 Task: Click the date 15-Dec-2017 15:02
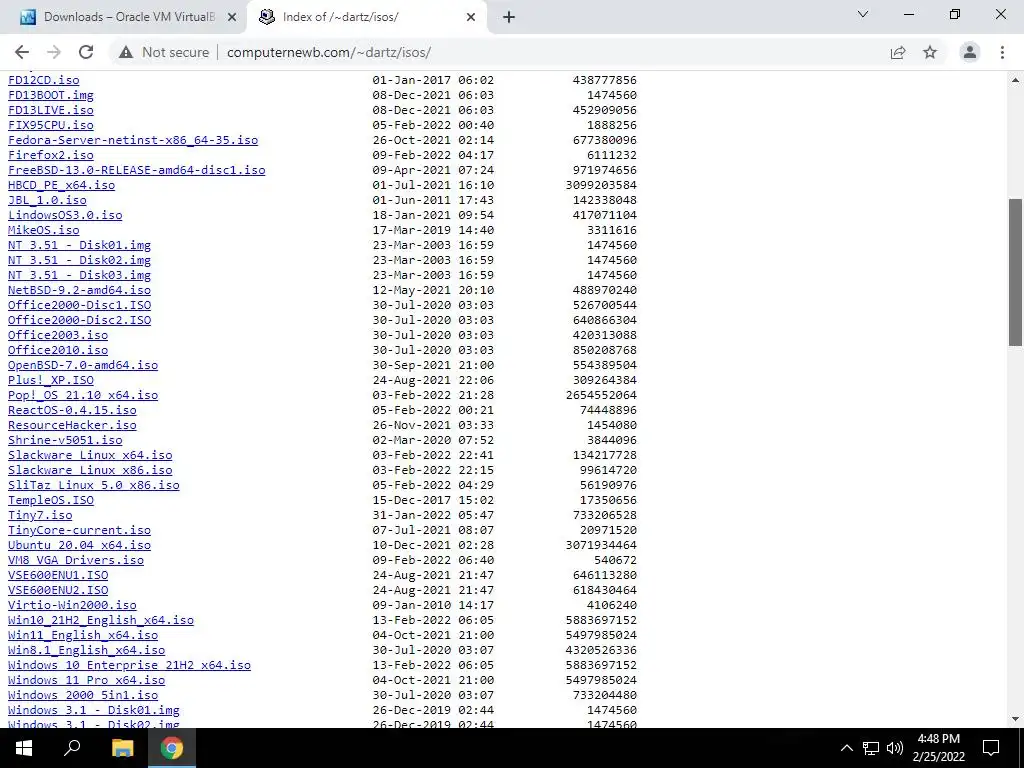click(433, 500)
